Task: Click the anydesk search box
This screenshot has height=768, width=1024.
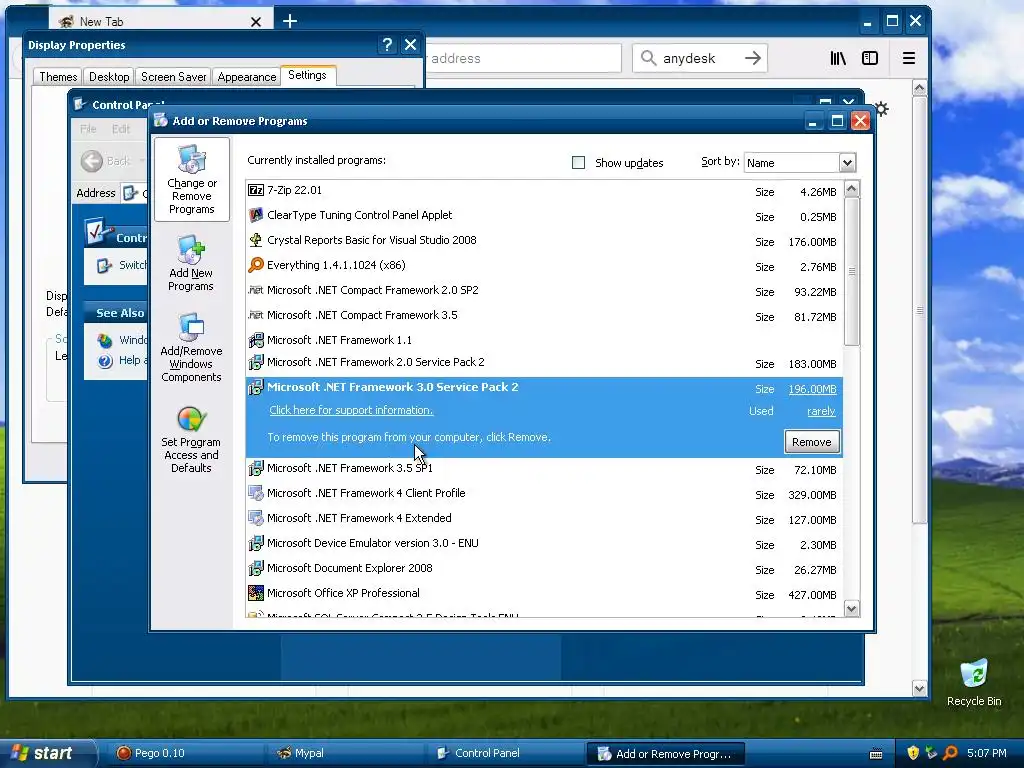Action: (x=700, y=58)
